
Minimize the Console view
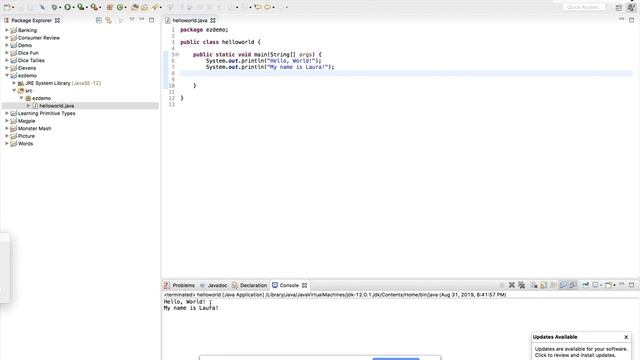pos(622,284)
